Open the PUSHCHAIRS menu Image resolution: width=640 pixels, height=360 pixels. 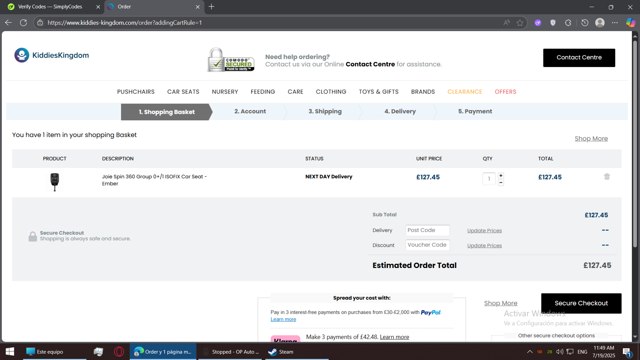point(136,92)
